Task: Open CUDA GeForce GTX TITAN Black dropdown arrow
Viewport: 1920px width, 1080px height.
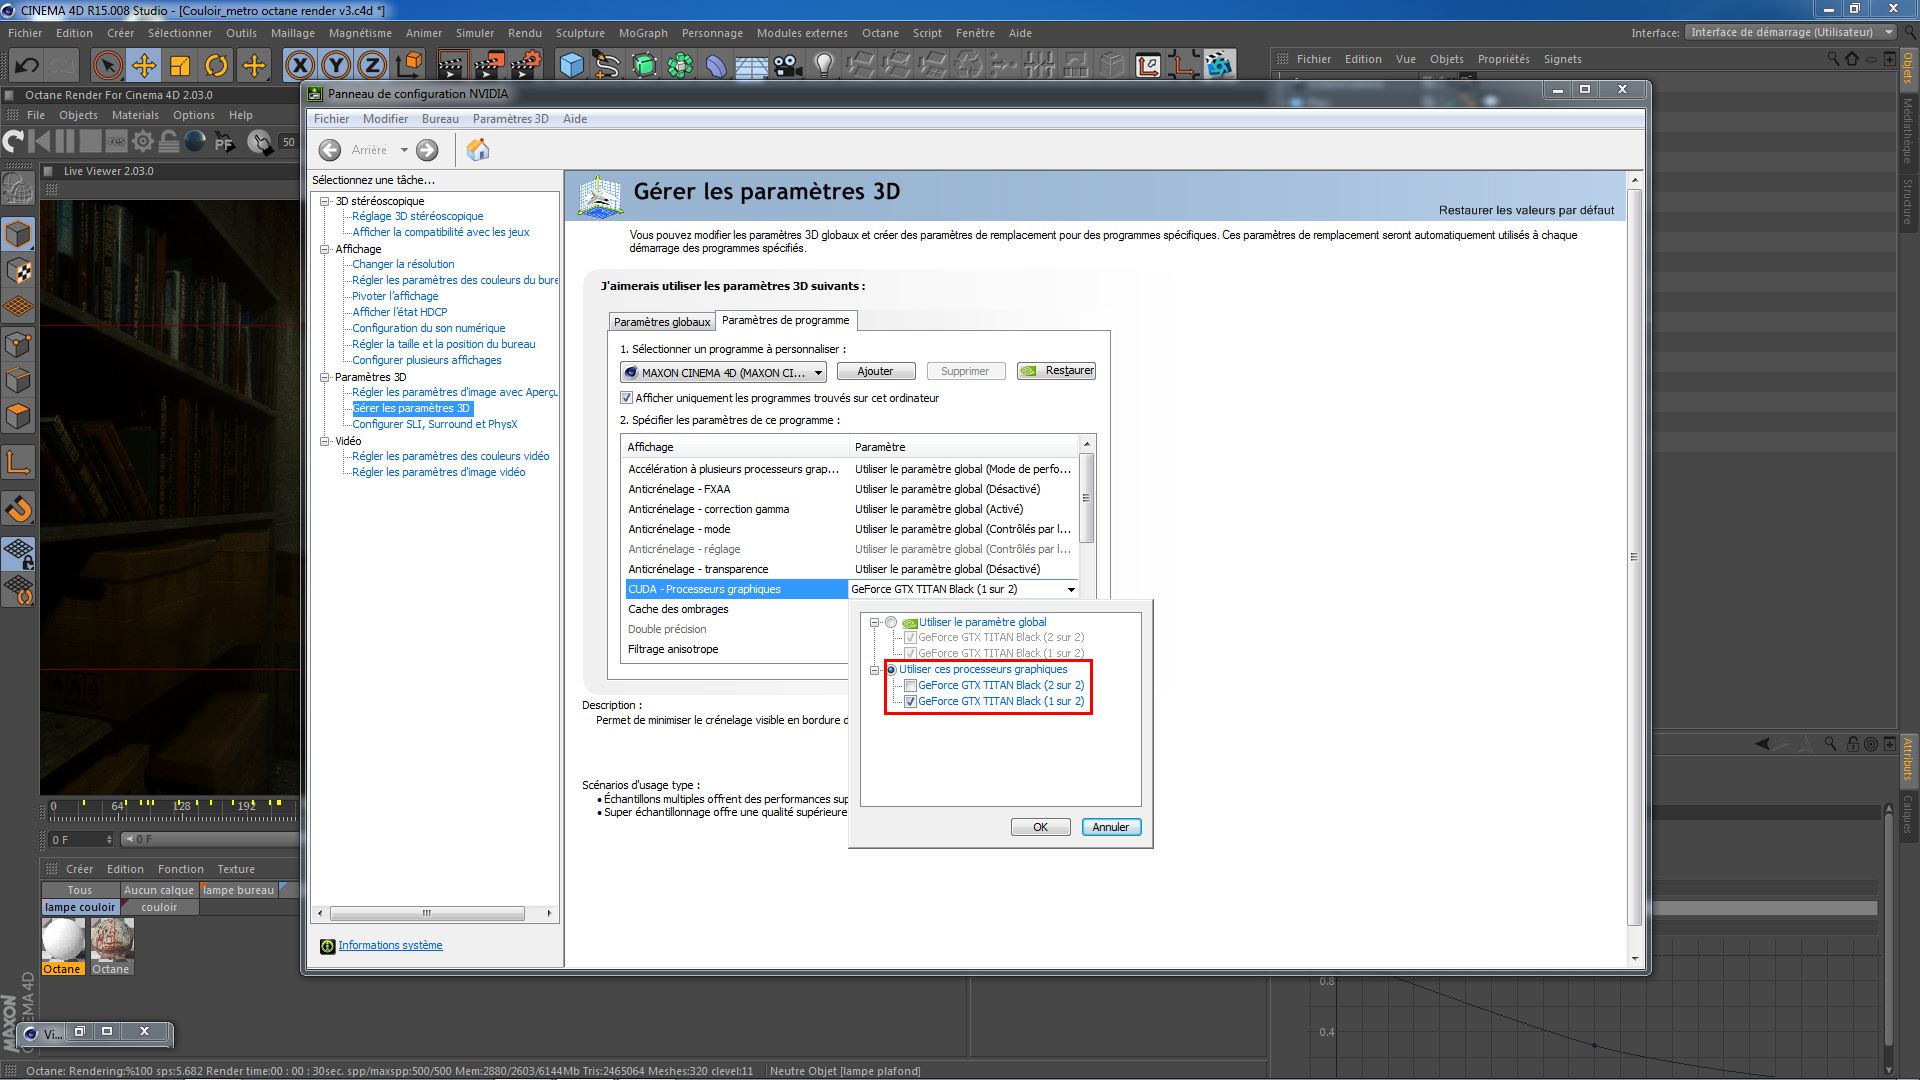Action: point(1071,590)
